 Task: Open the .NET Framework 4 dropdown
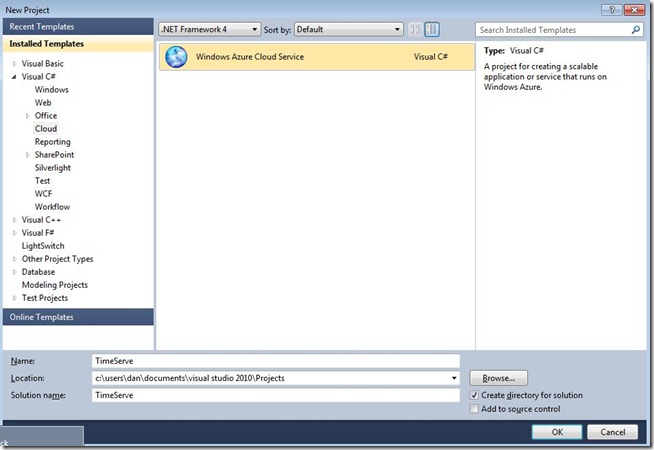coord(210,29)
